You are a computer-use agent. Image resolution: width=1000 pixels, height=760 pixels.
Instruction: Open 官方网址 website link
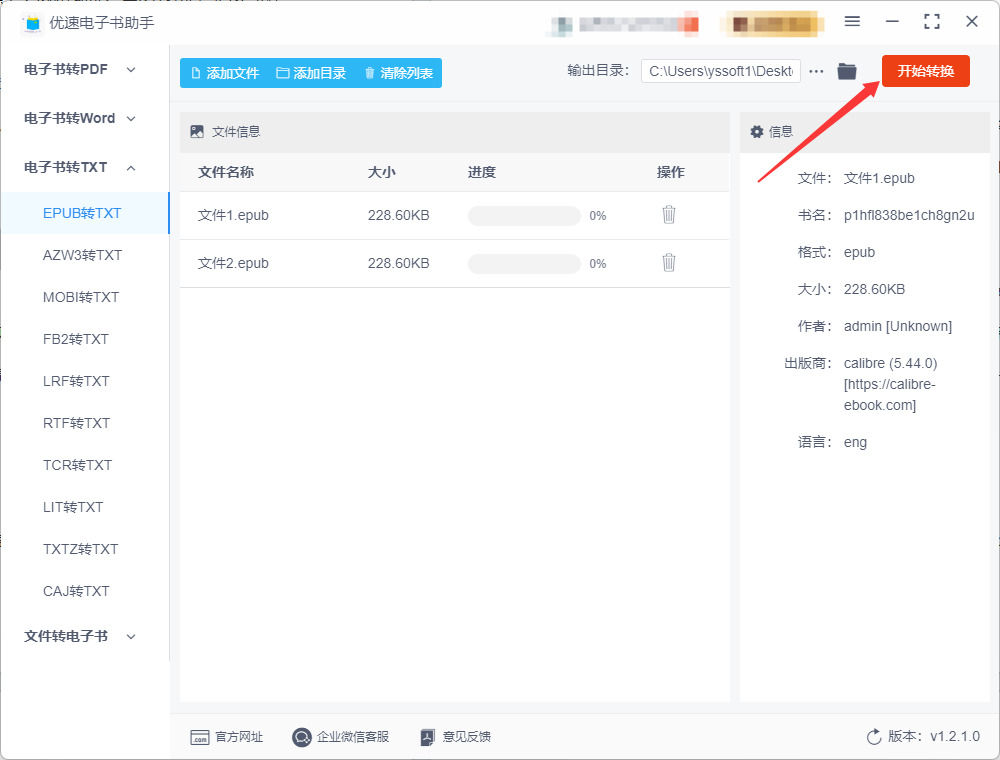point(226,737)
